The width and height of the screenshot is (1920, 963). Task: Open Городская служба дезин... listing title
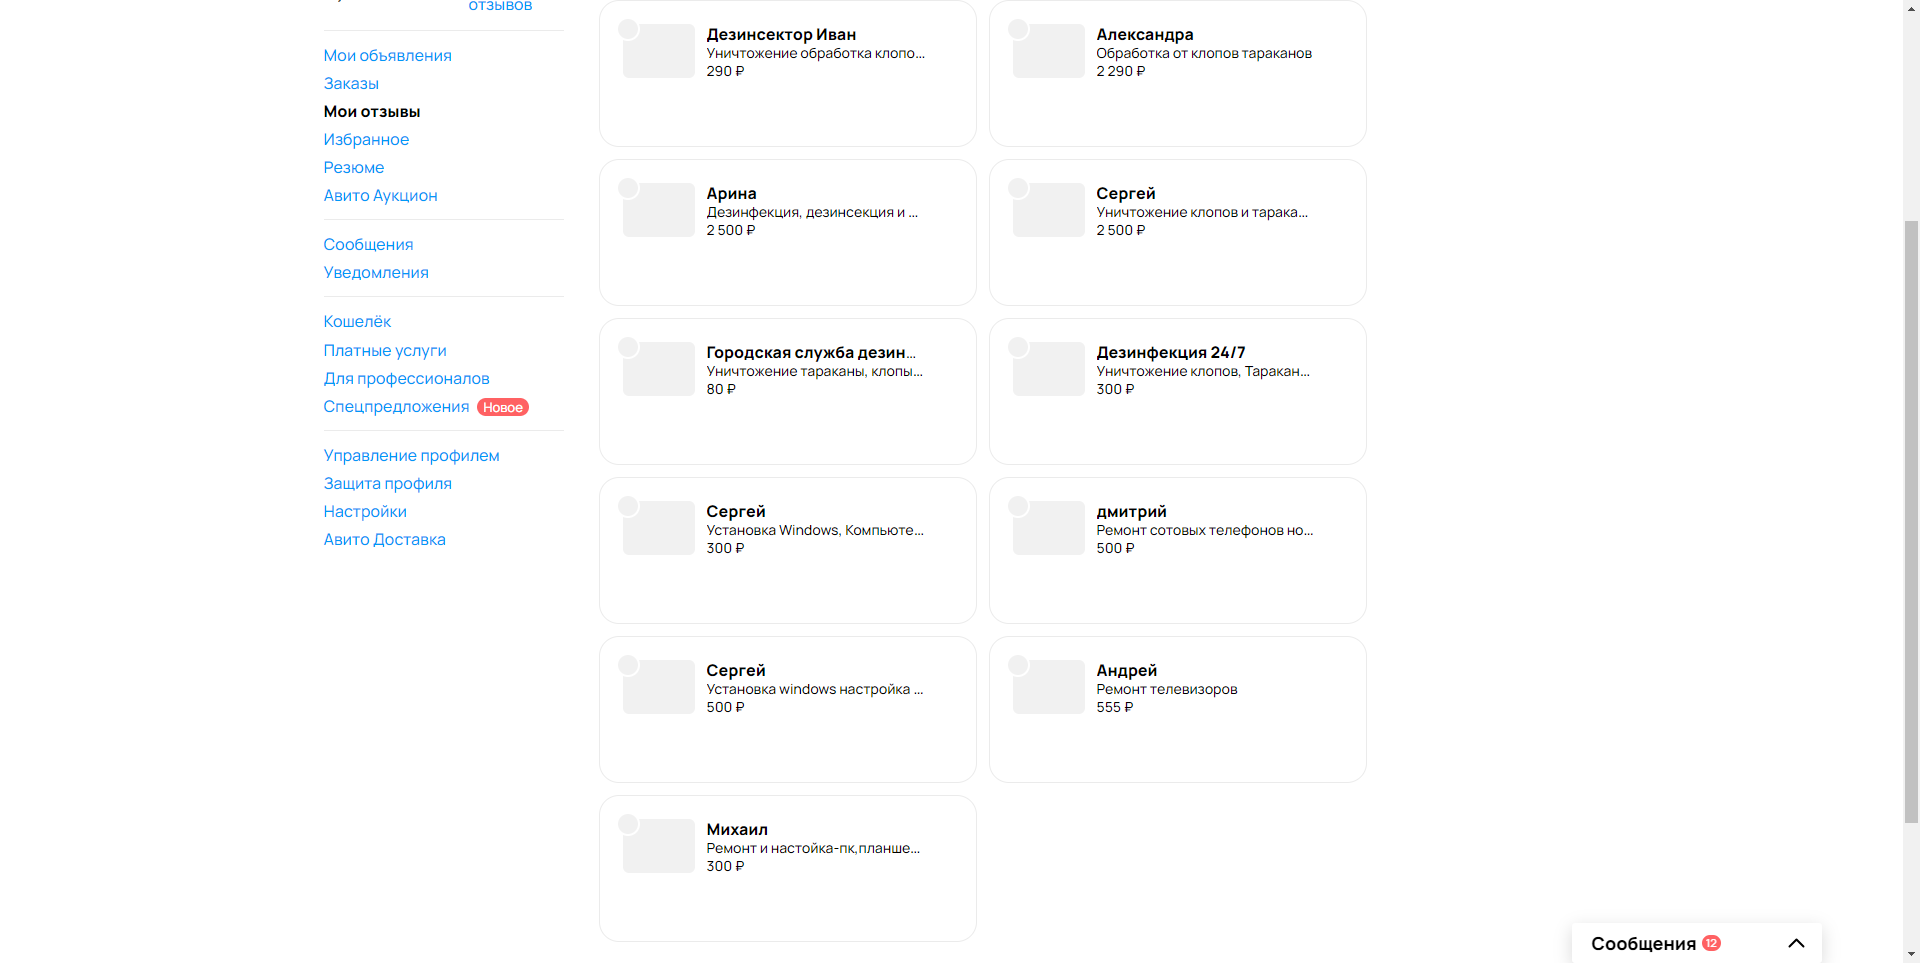click(x=811, y=352)
